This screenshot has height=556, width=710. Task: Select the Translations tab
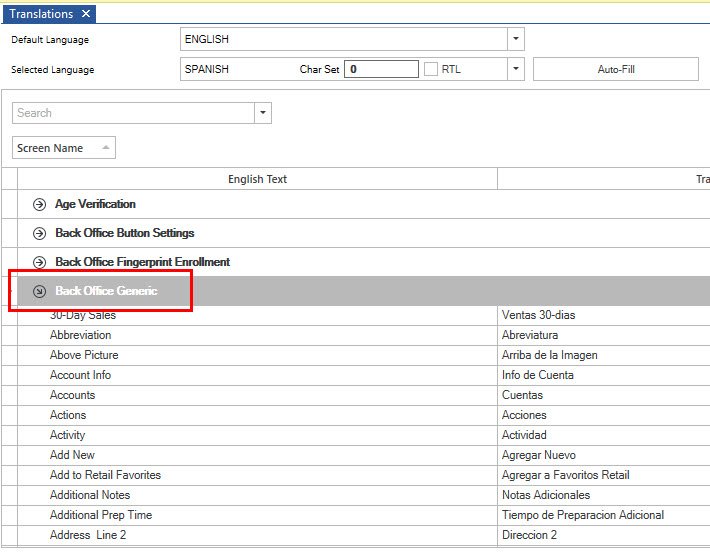[41, 14]
